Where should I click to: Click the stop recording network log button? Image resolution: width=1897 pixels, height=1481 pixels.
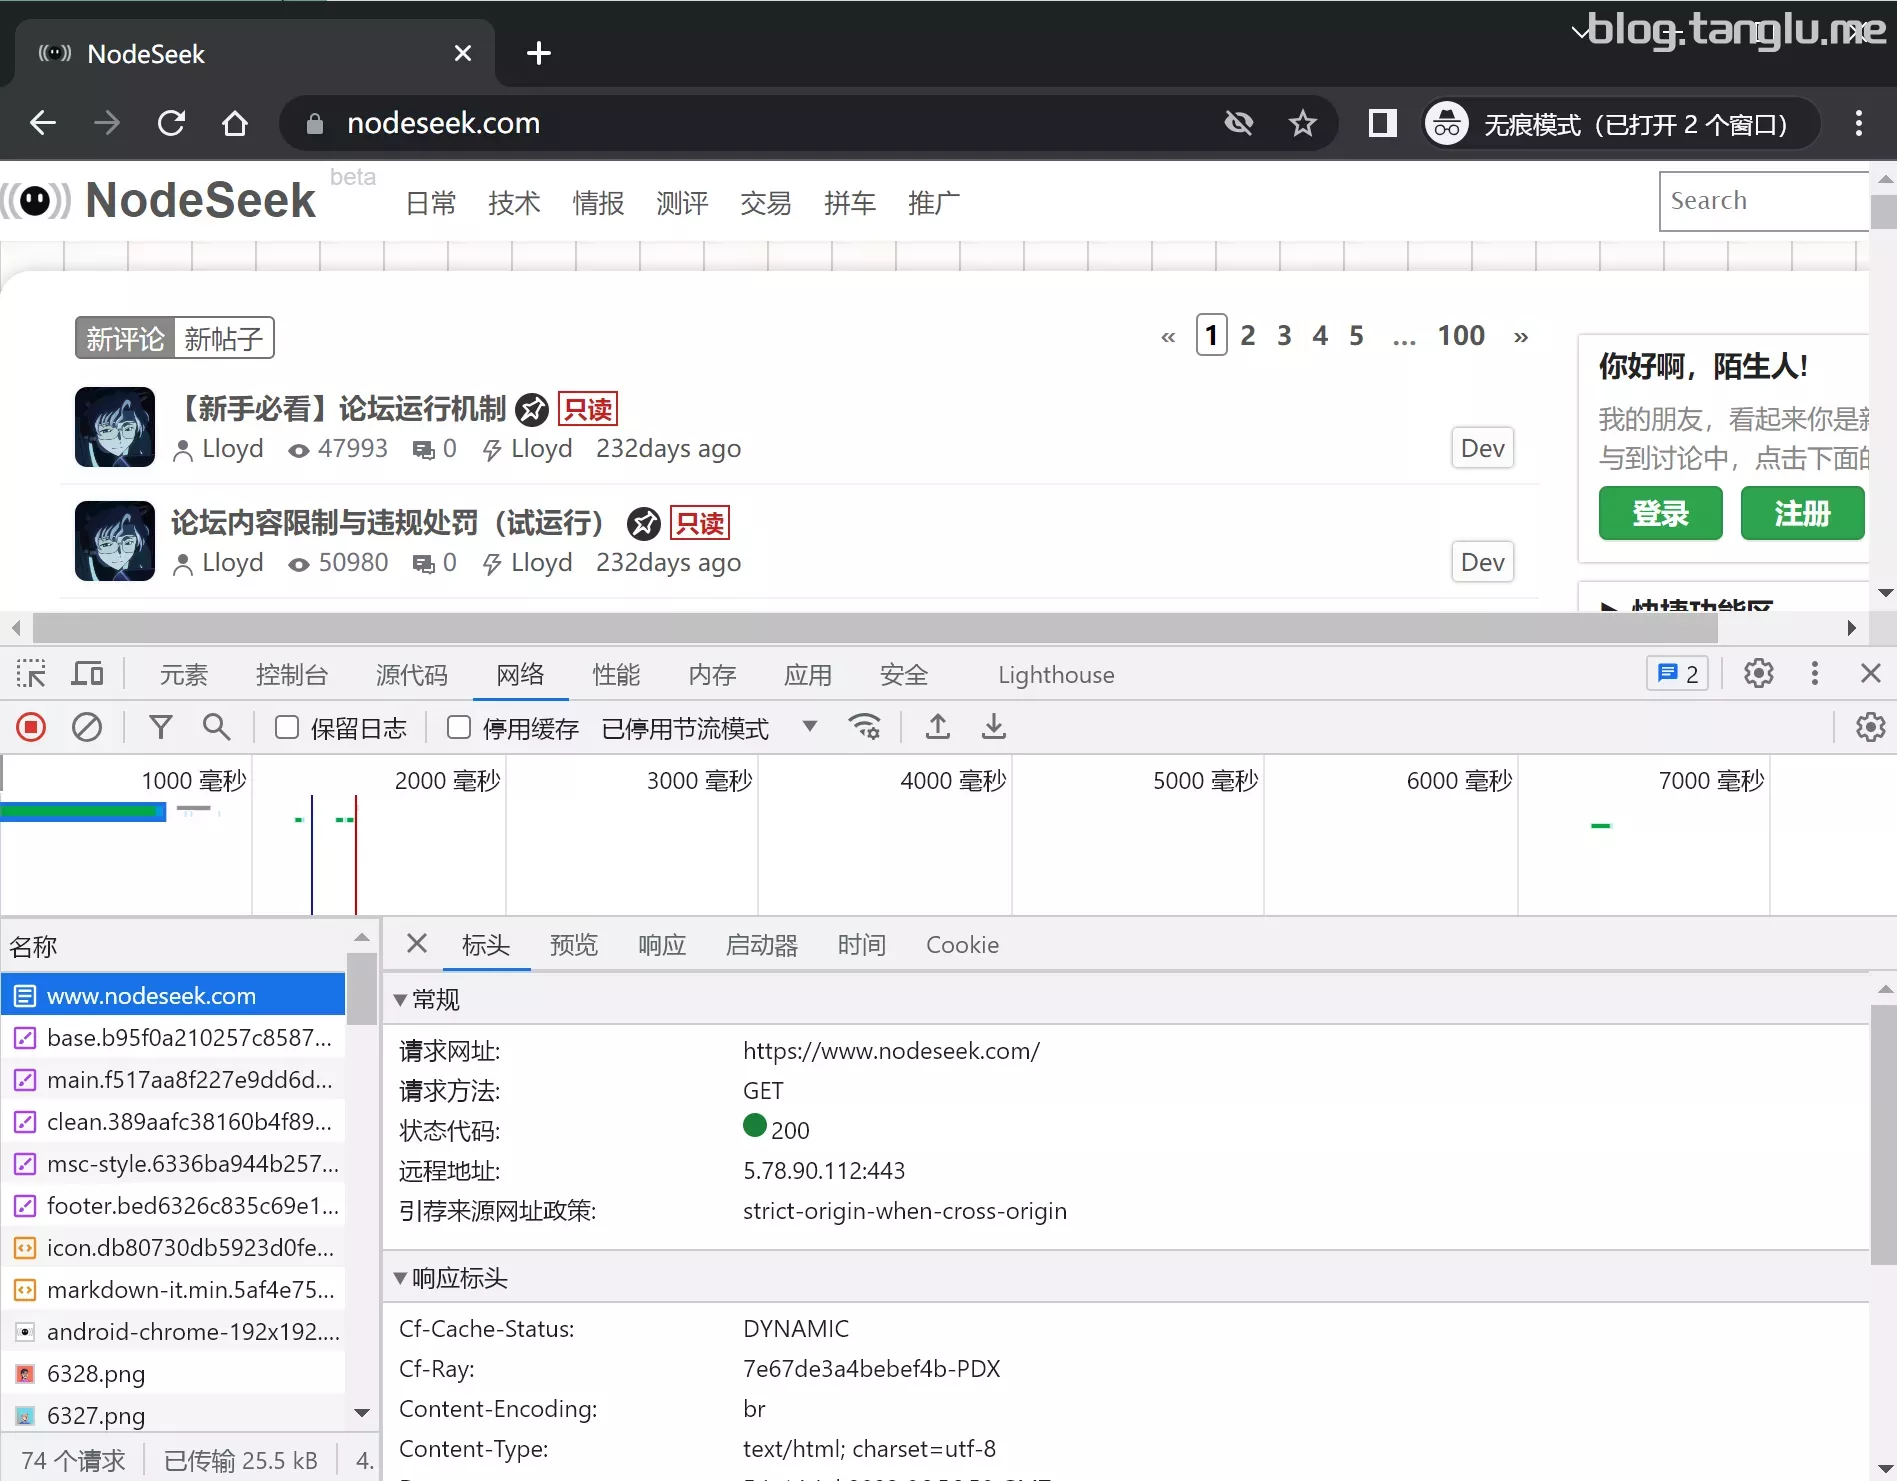(x=31, y=727)
